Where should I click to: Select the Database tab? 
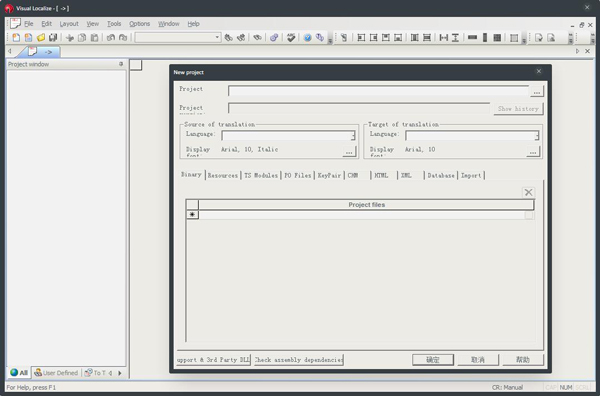point(441,176)
